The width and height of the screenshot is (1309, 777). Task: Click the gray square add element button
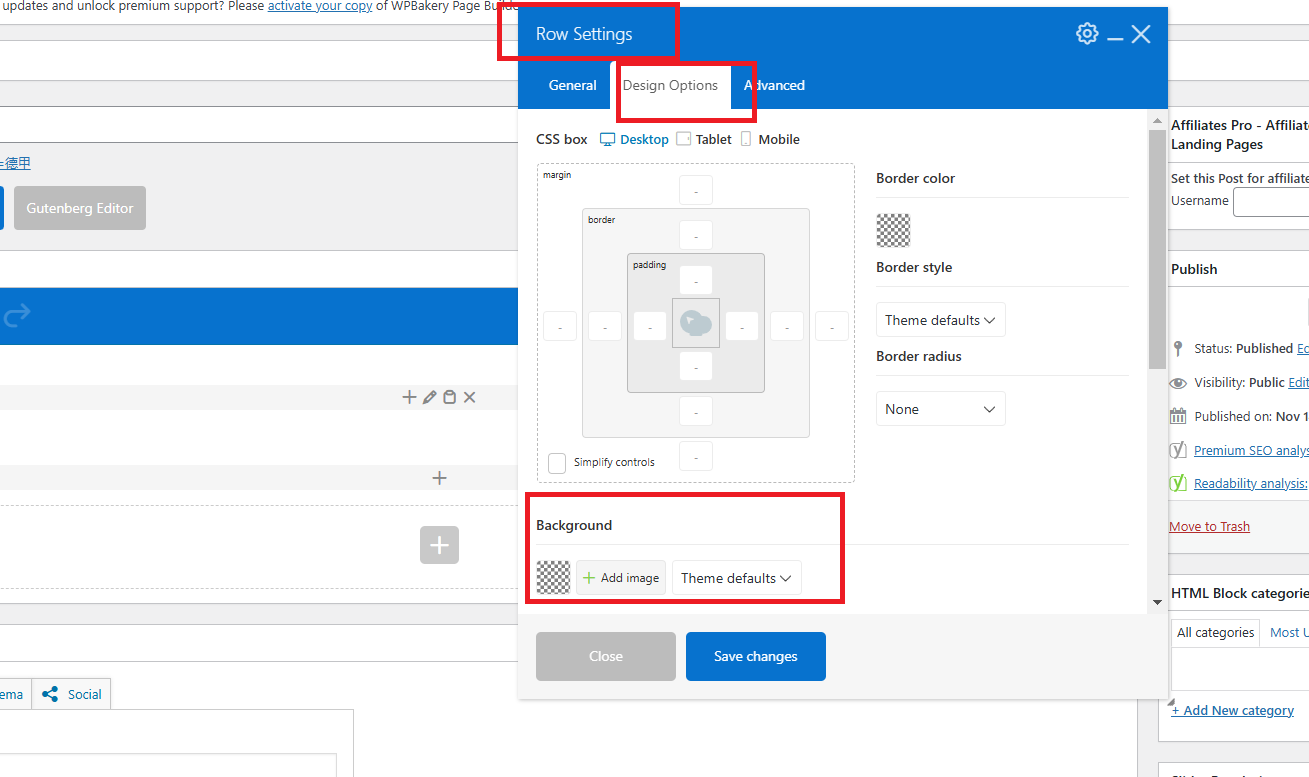click(x=439, y=545)
